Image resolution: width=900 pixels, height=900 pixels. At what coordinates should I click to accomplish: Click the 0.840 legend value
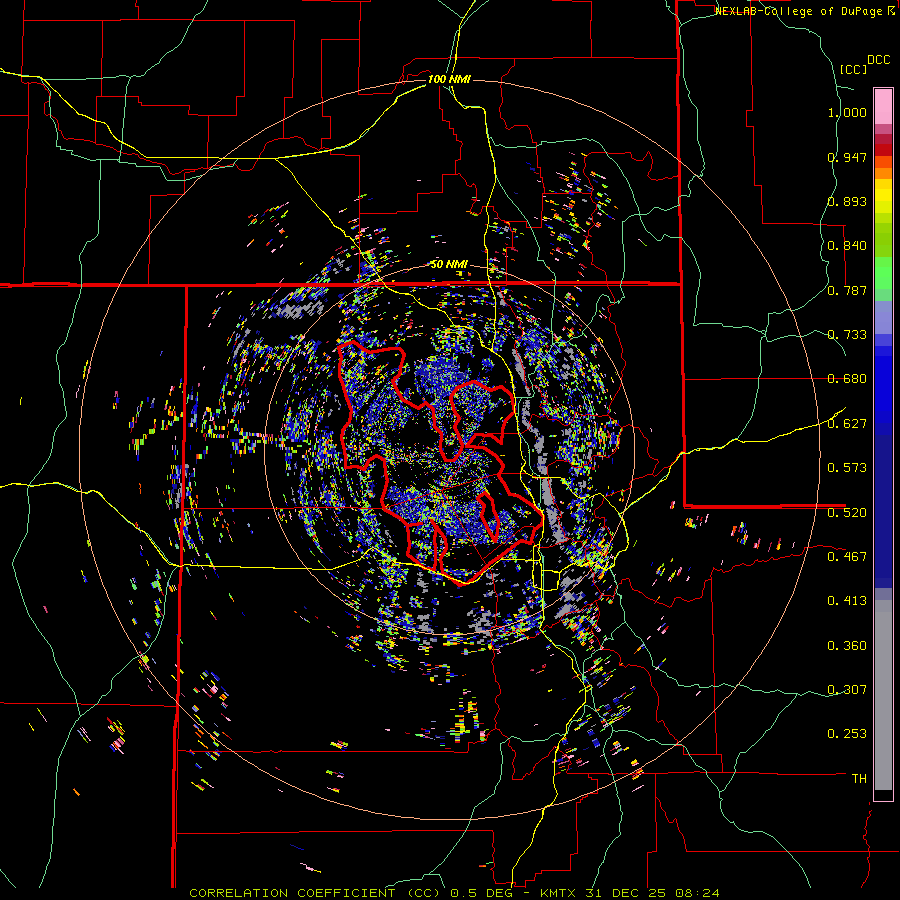tap(847, 246)
